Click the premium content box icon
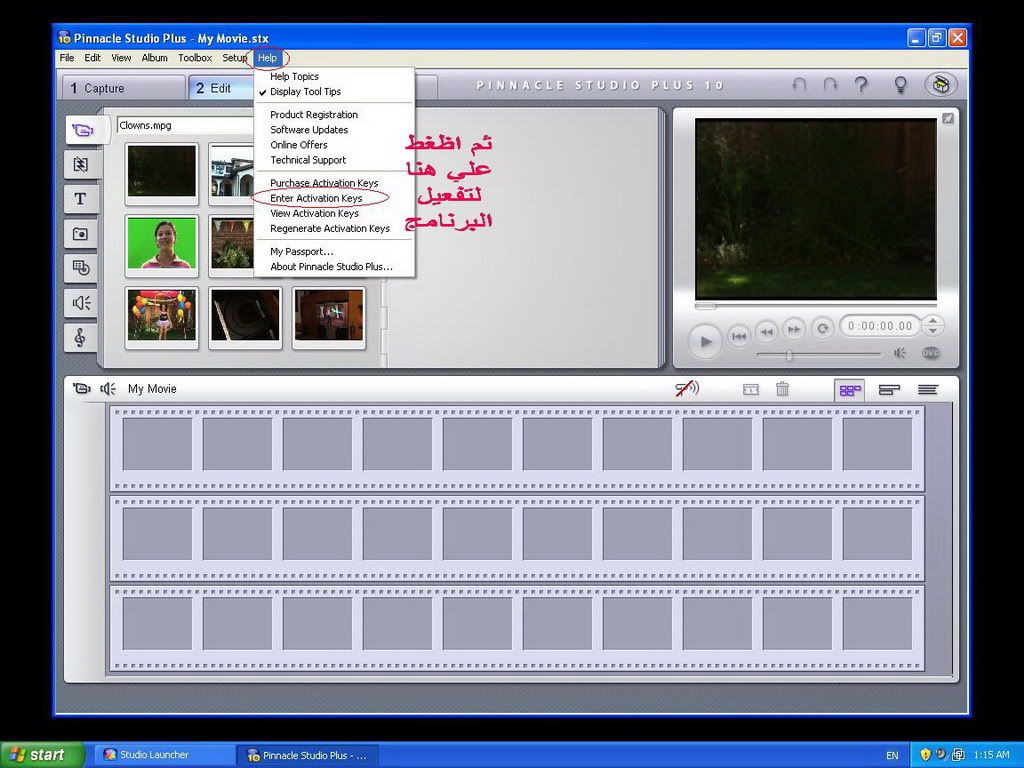 (x=941, y=85)
